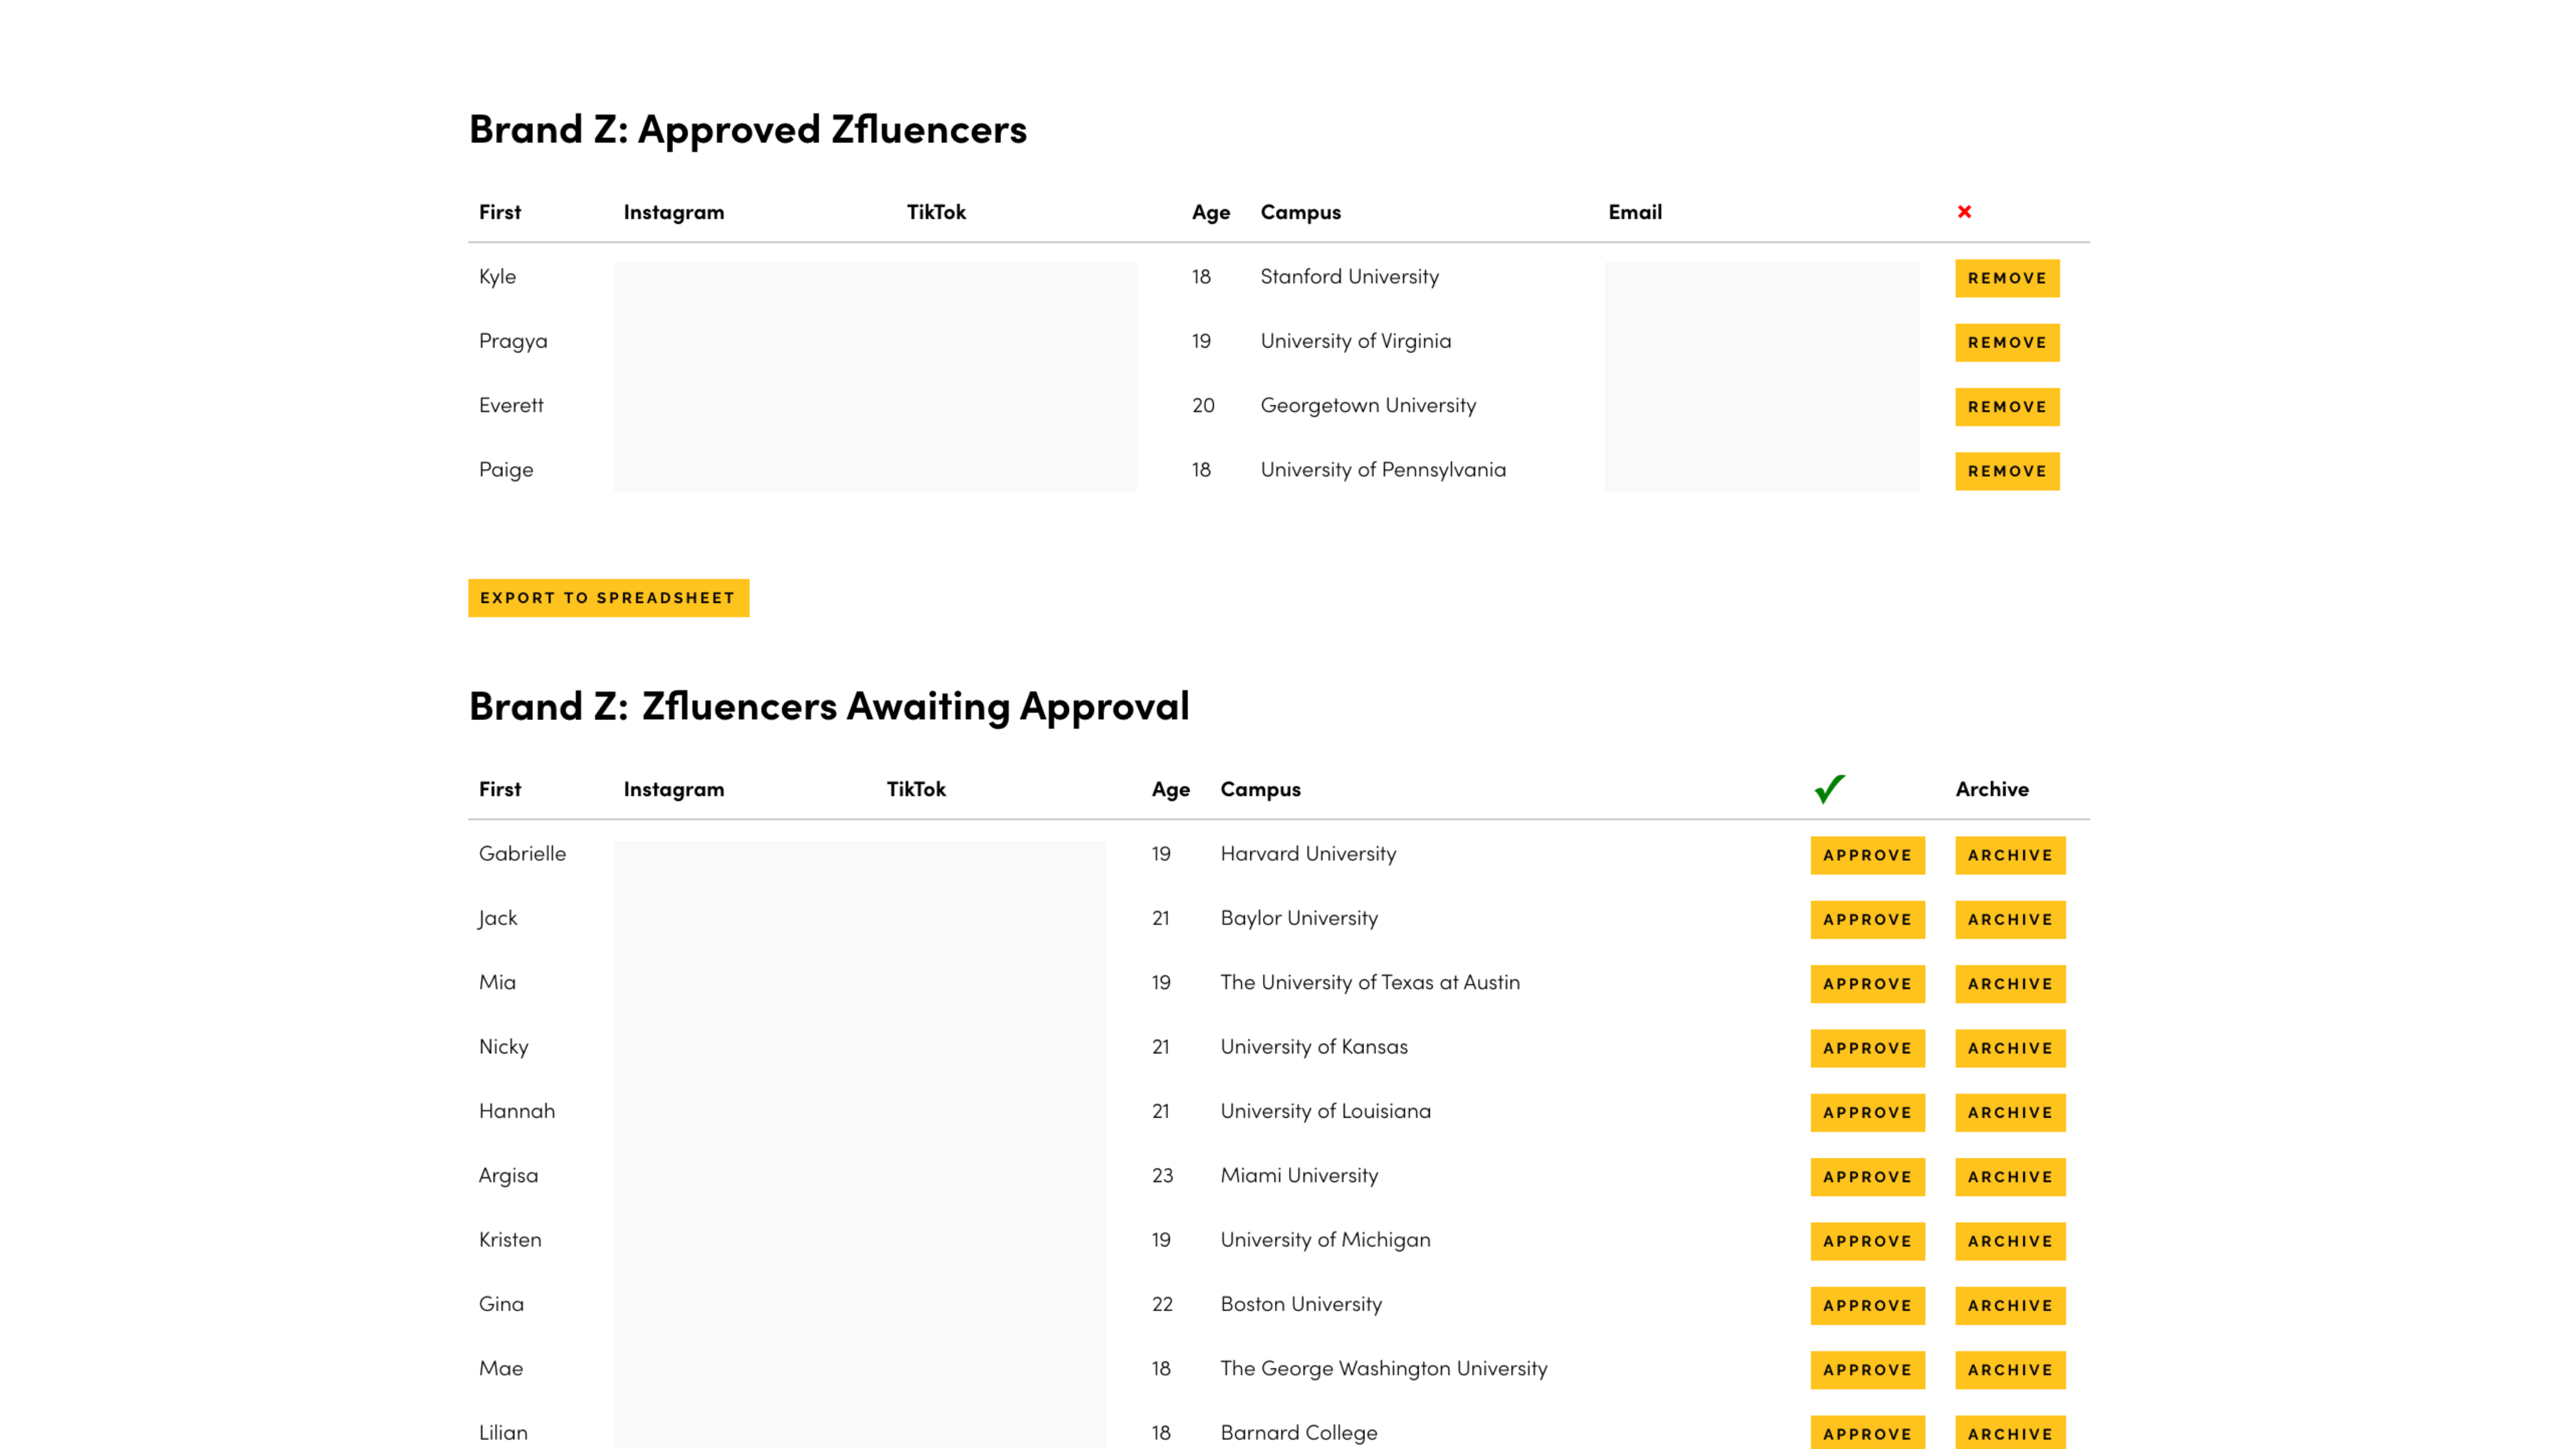Export approved Zfluencers to spreadsheet
The height and width of the screenshot is (1449, 2576).
click(x=608, y=598)
